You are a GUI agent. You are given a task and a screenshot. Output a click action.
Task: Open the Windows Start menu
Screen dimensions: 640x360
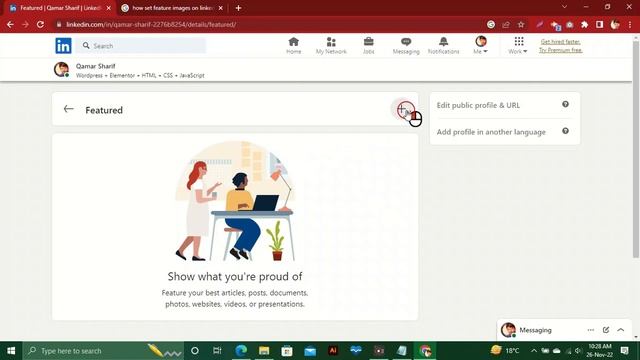(x=11, y=351)
